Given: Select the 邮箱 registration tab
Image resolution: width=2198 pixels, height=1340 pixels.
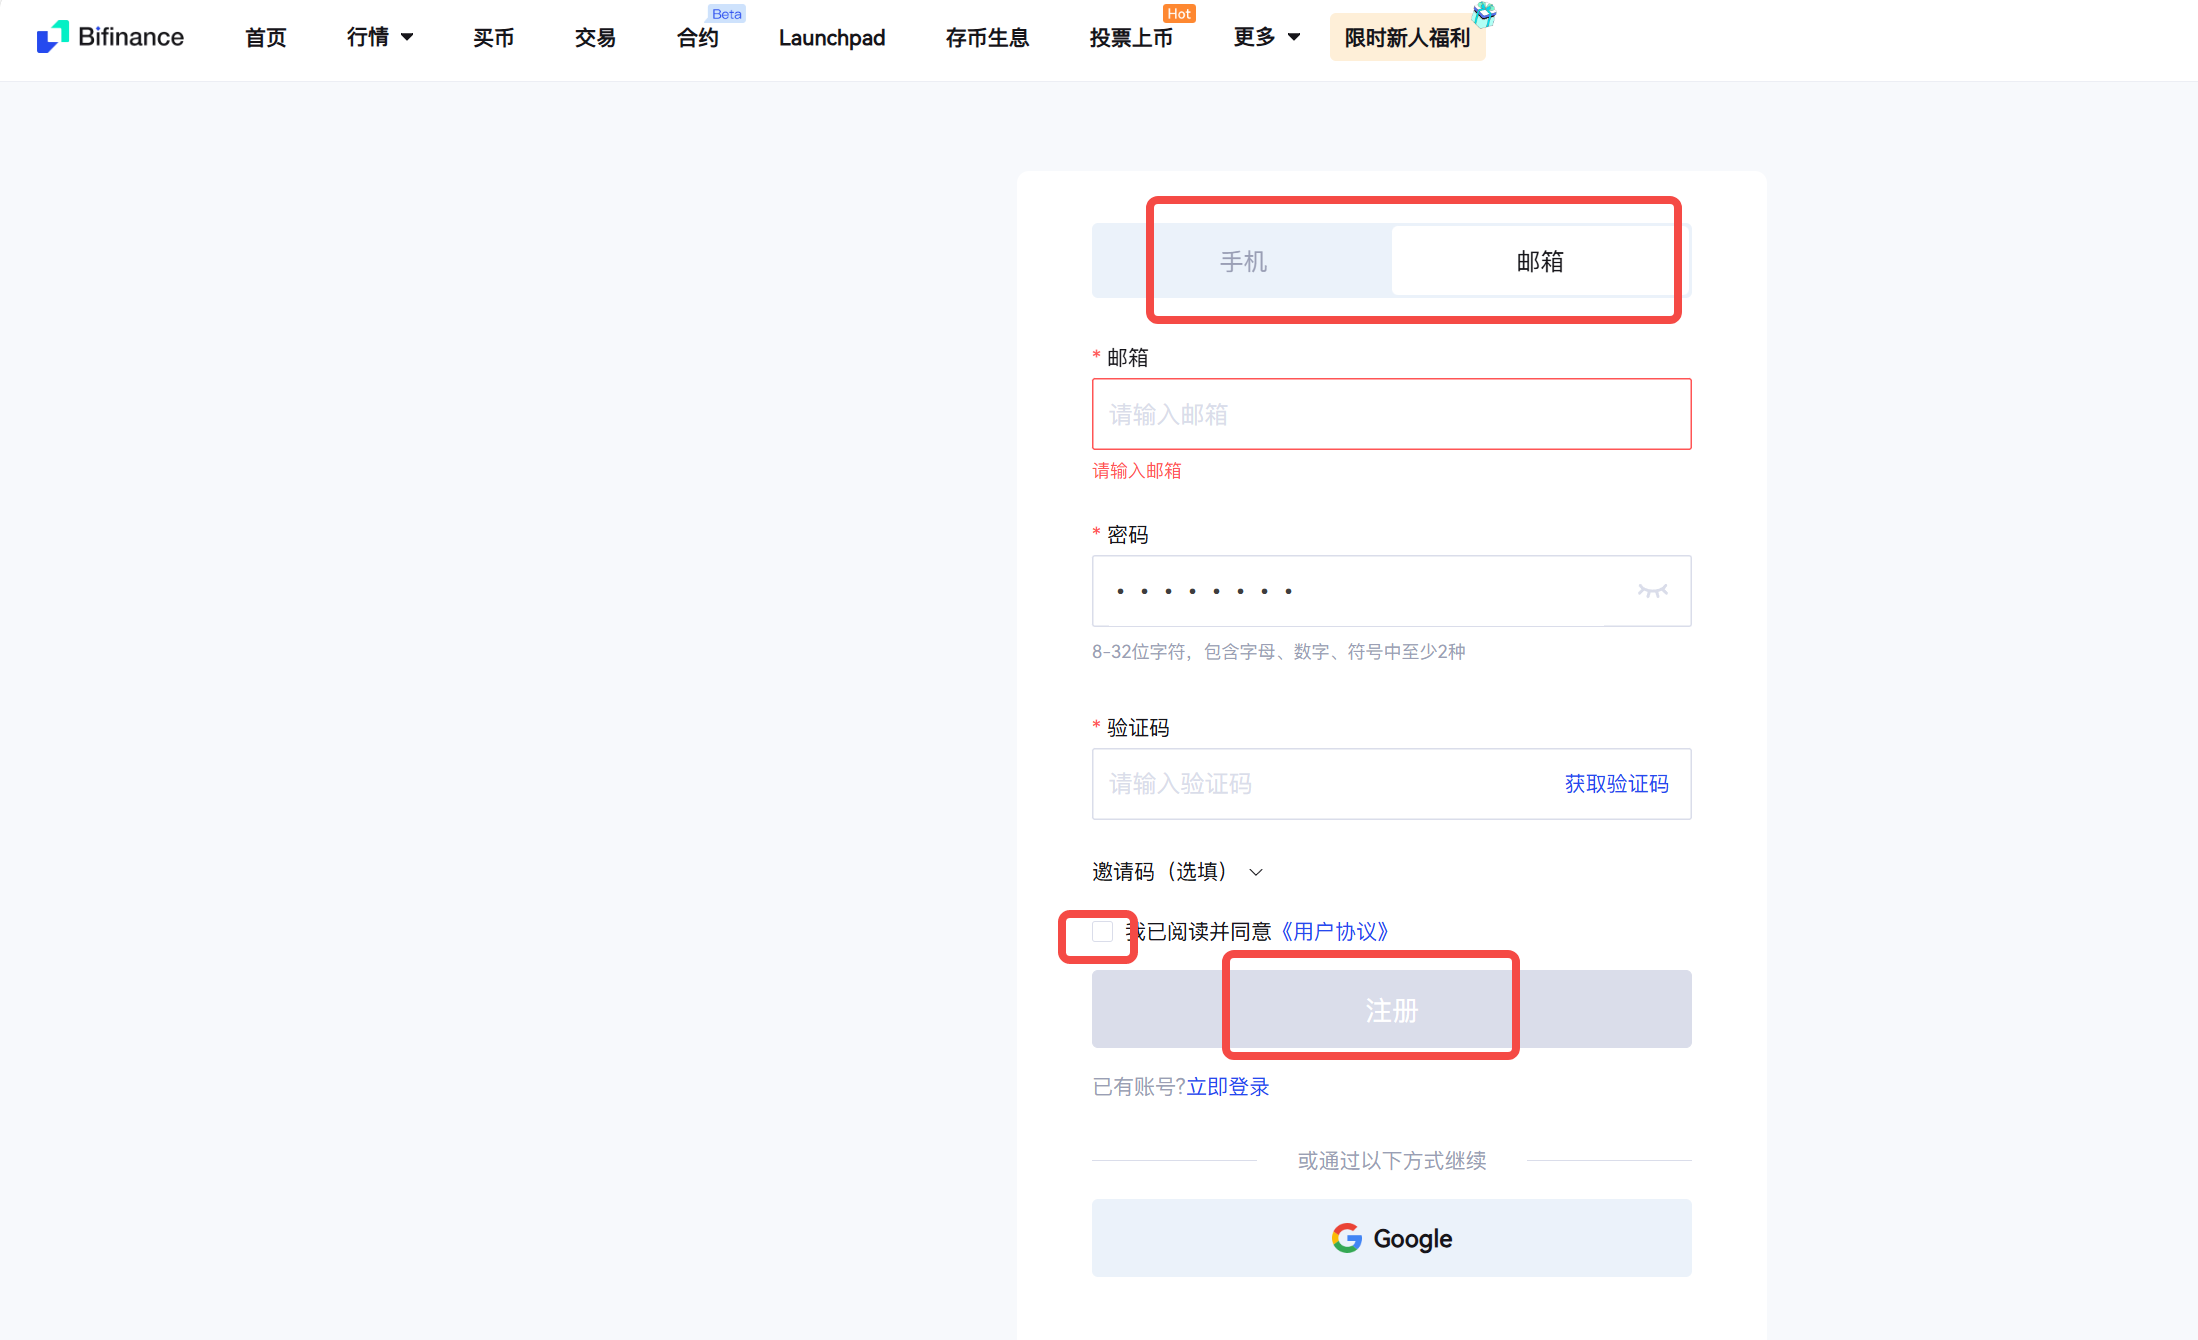Looking at the screenshot, I should 1539,261.
